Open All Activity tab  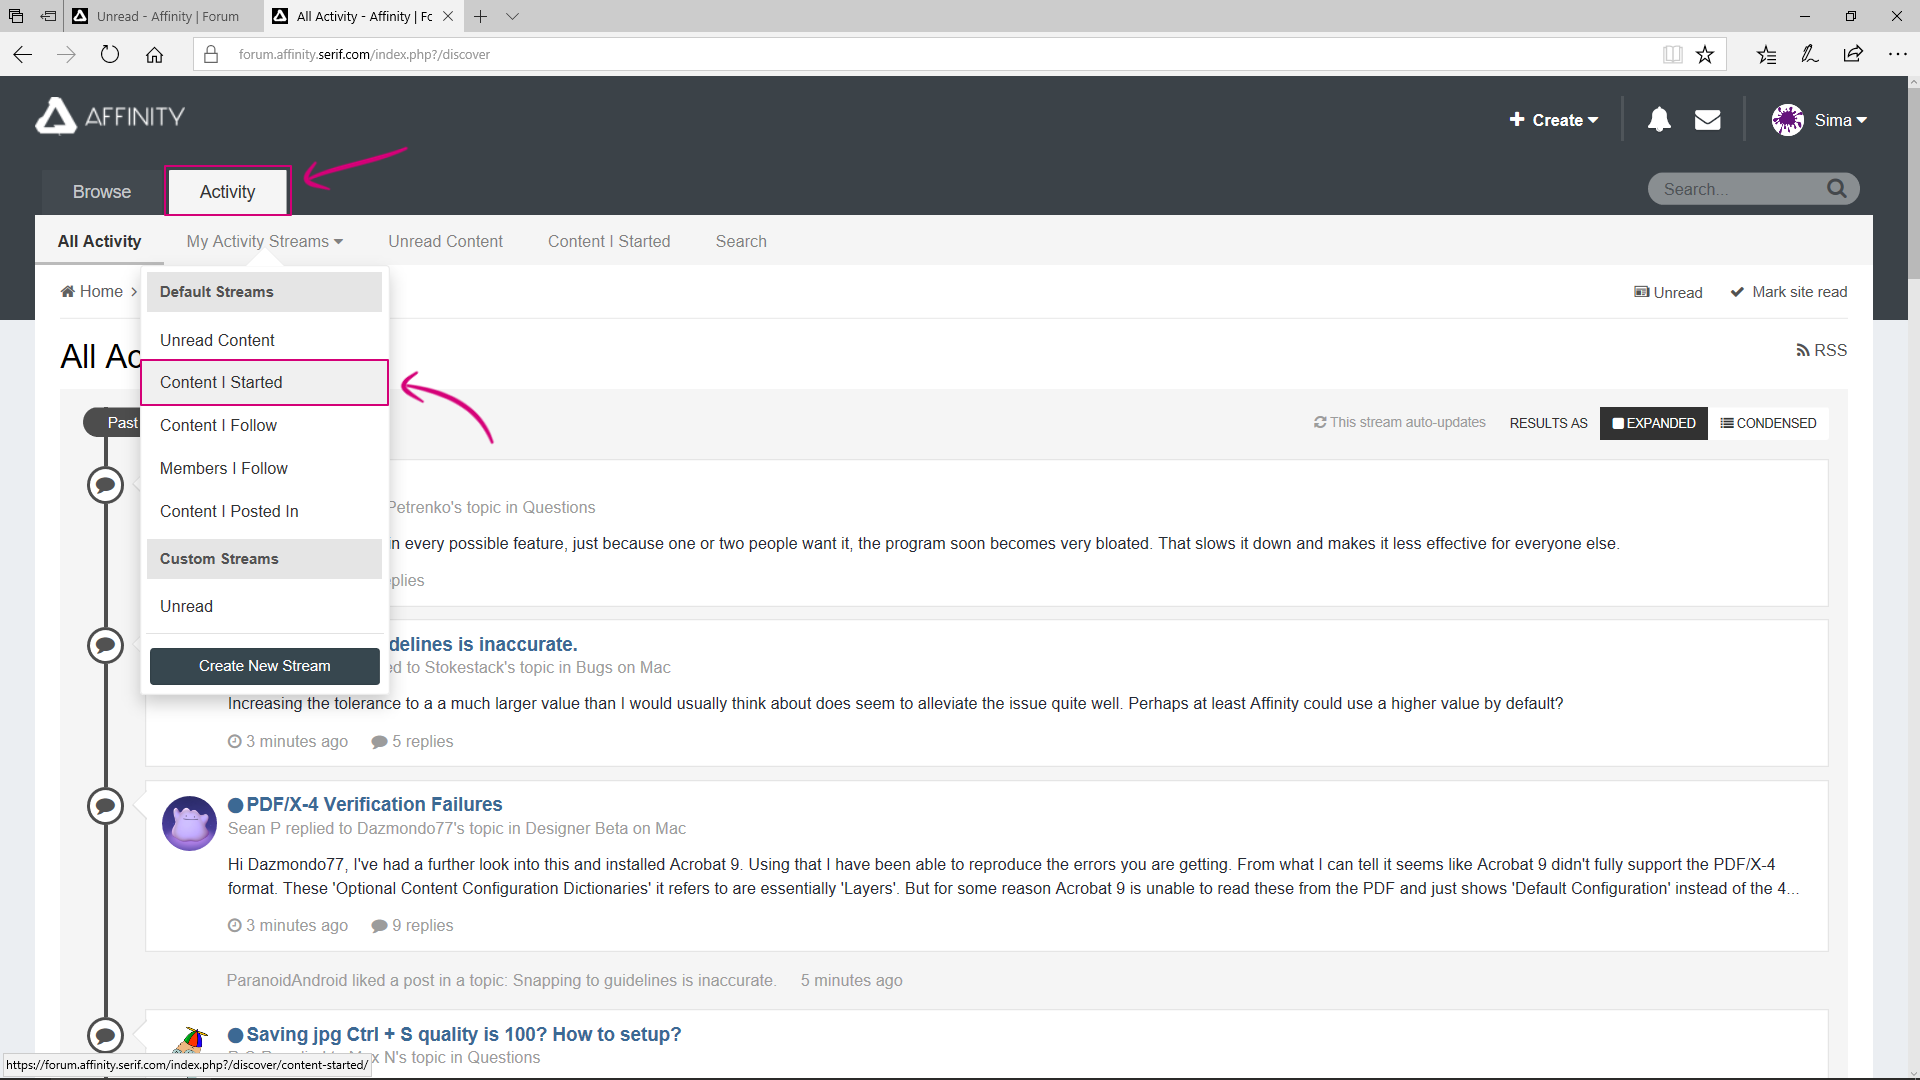pos(99,241)
